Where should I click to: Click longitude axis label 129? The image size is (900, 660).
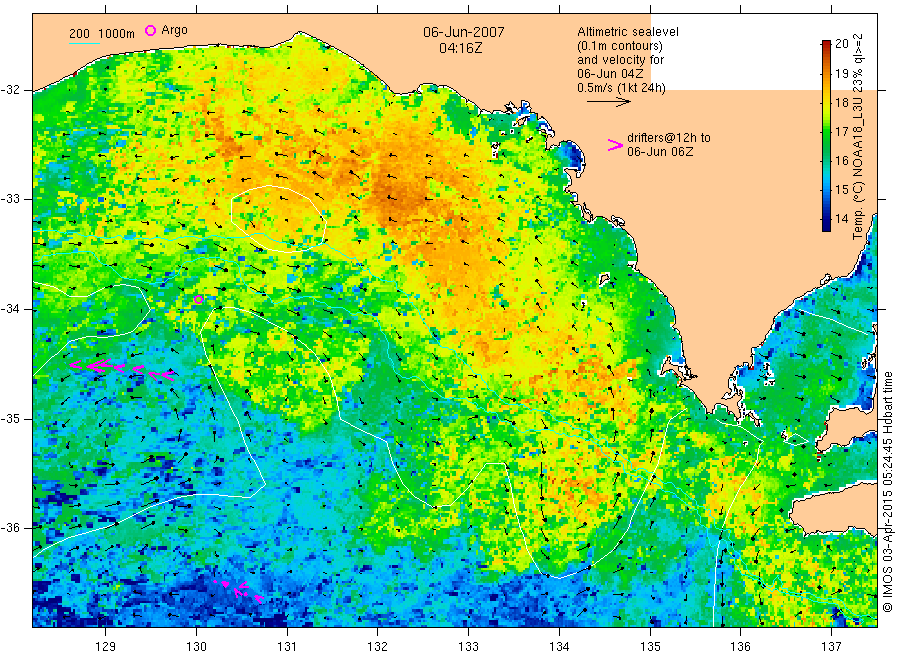coord(106,647)
